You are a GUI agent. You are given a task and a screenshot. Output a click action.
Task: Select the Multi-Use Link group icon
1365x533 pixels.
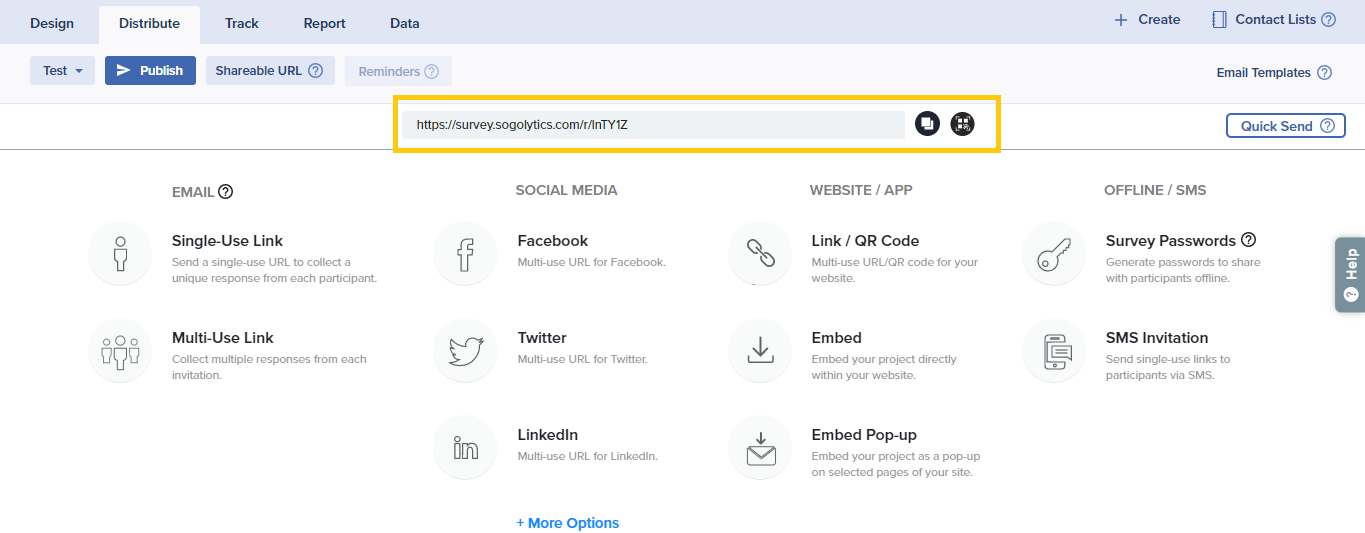point(120,351)
